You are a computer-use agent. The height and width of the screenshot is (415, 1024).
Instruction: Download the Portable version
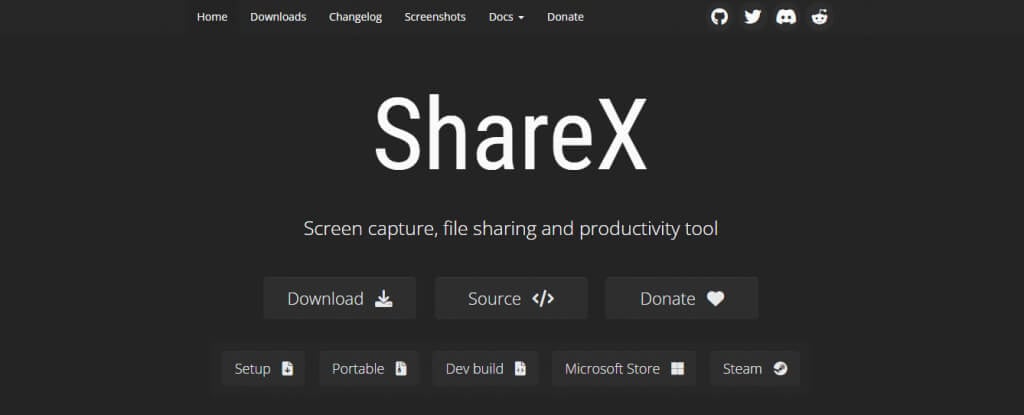tap(369, 369)
